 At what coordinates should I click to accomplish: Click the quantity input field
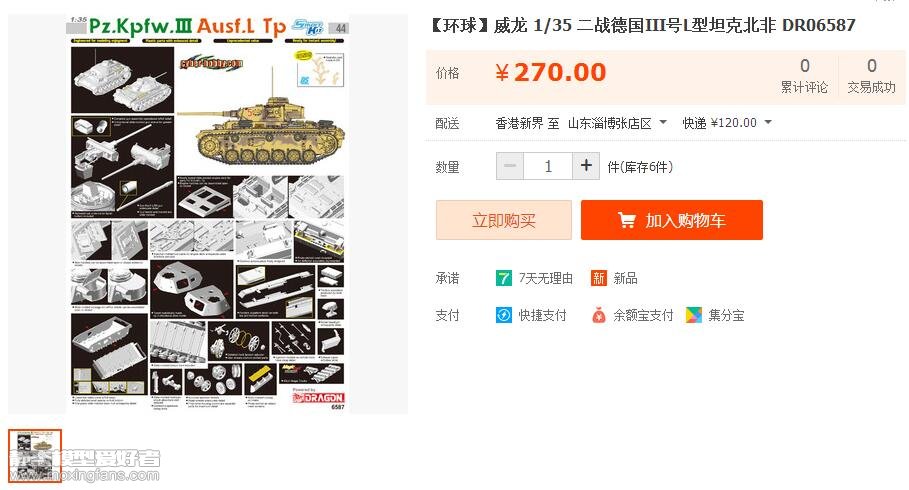[548, 166]
